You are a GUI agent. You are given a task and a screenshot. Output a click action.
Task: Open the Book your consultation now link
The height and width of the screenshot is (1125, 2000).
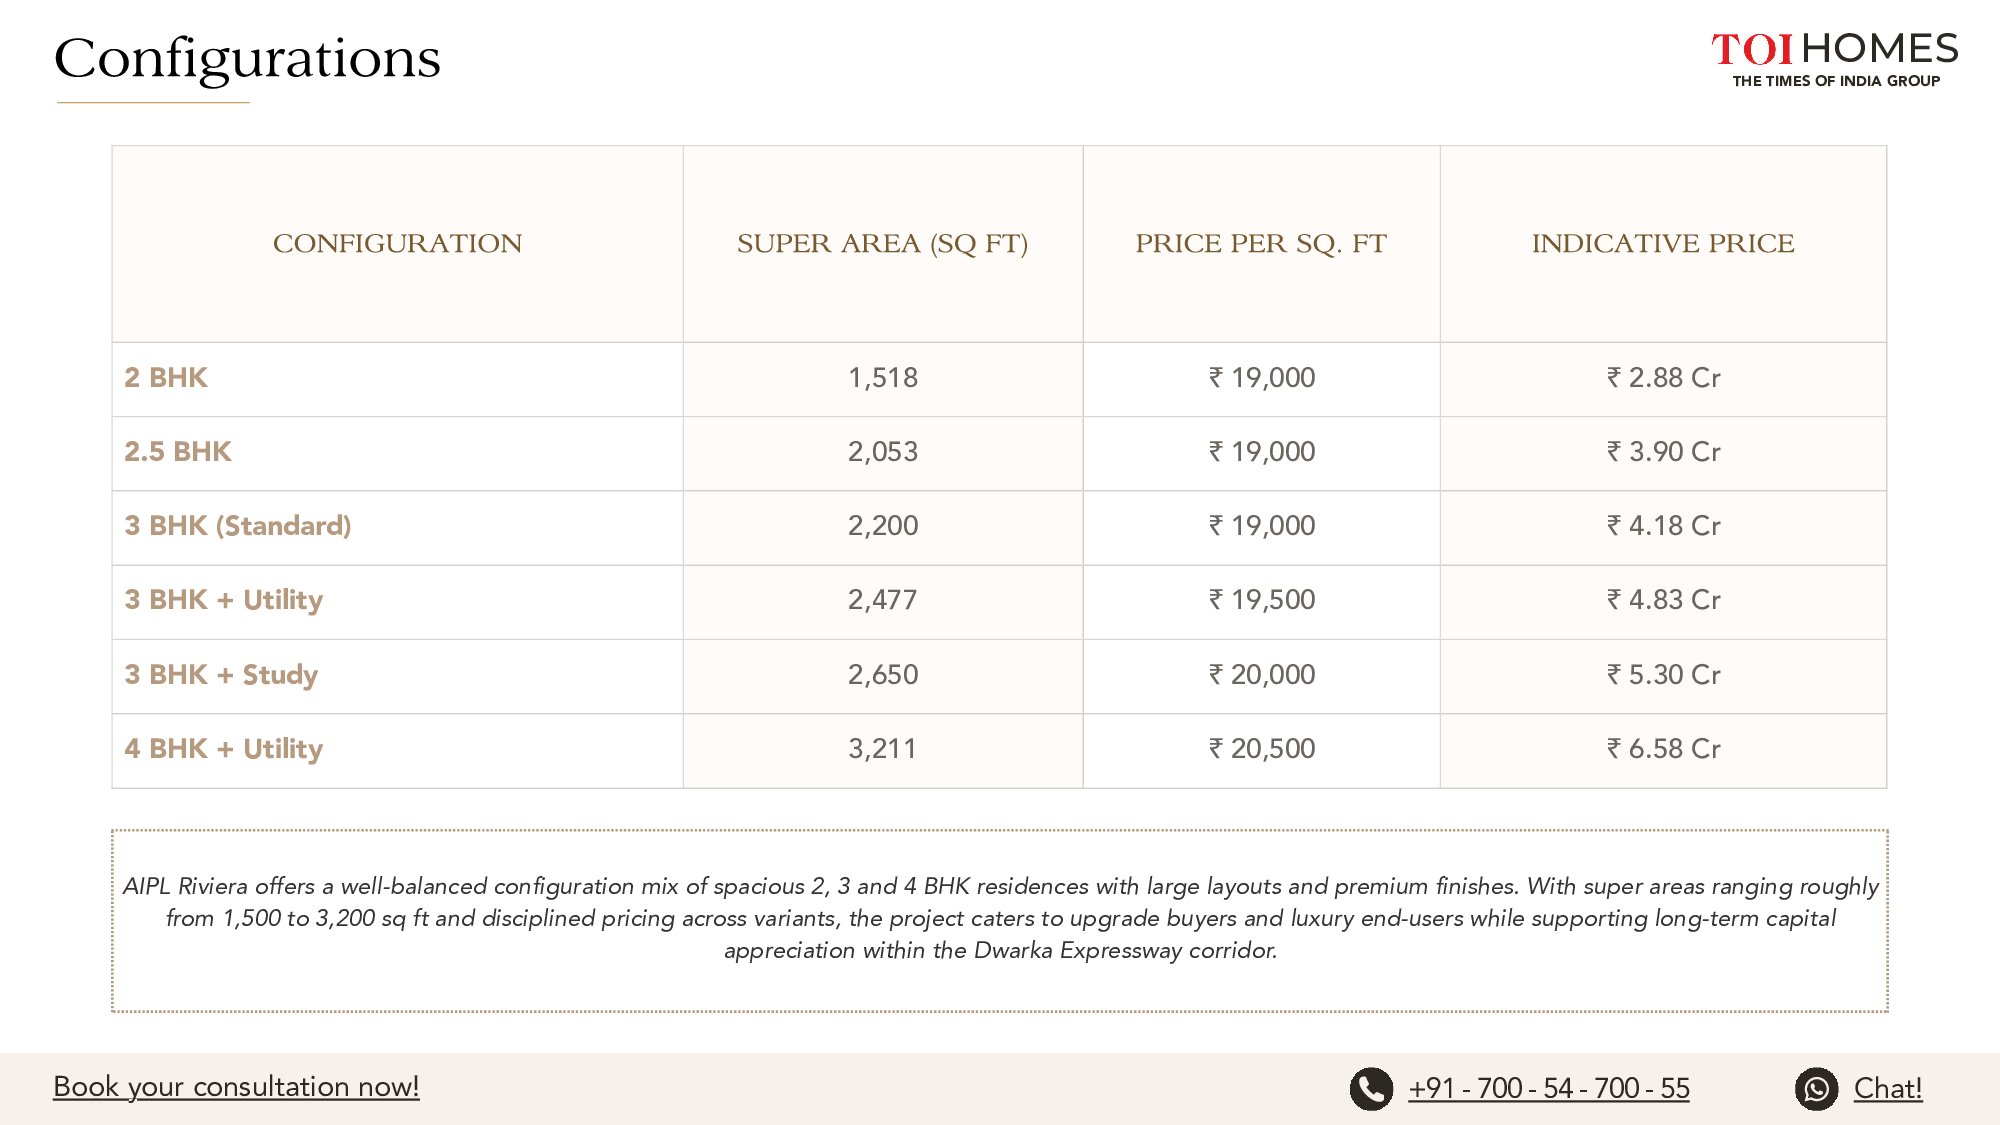tap(236, 1087)
